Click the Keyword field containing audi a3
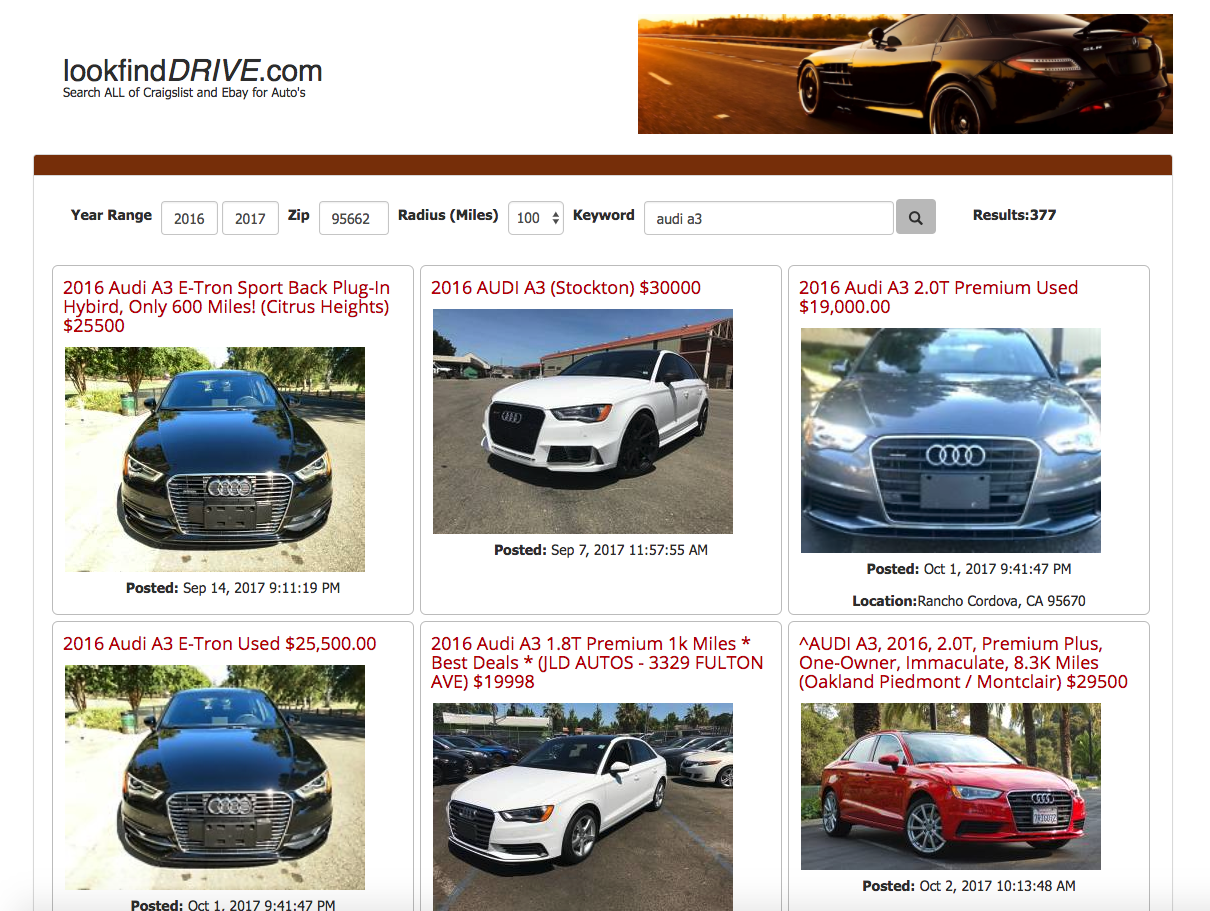 click(x=767, y=218)
